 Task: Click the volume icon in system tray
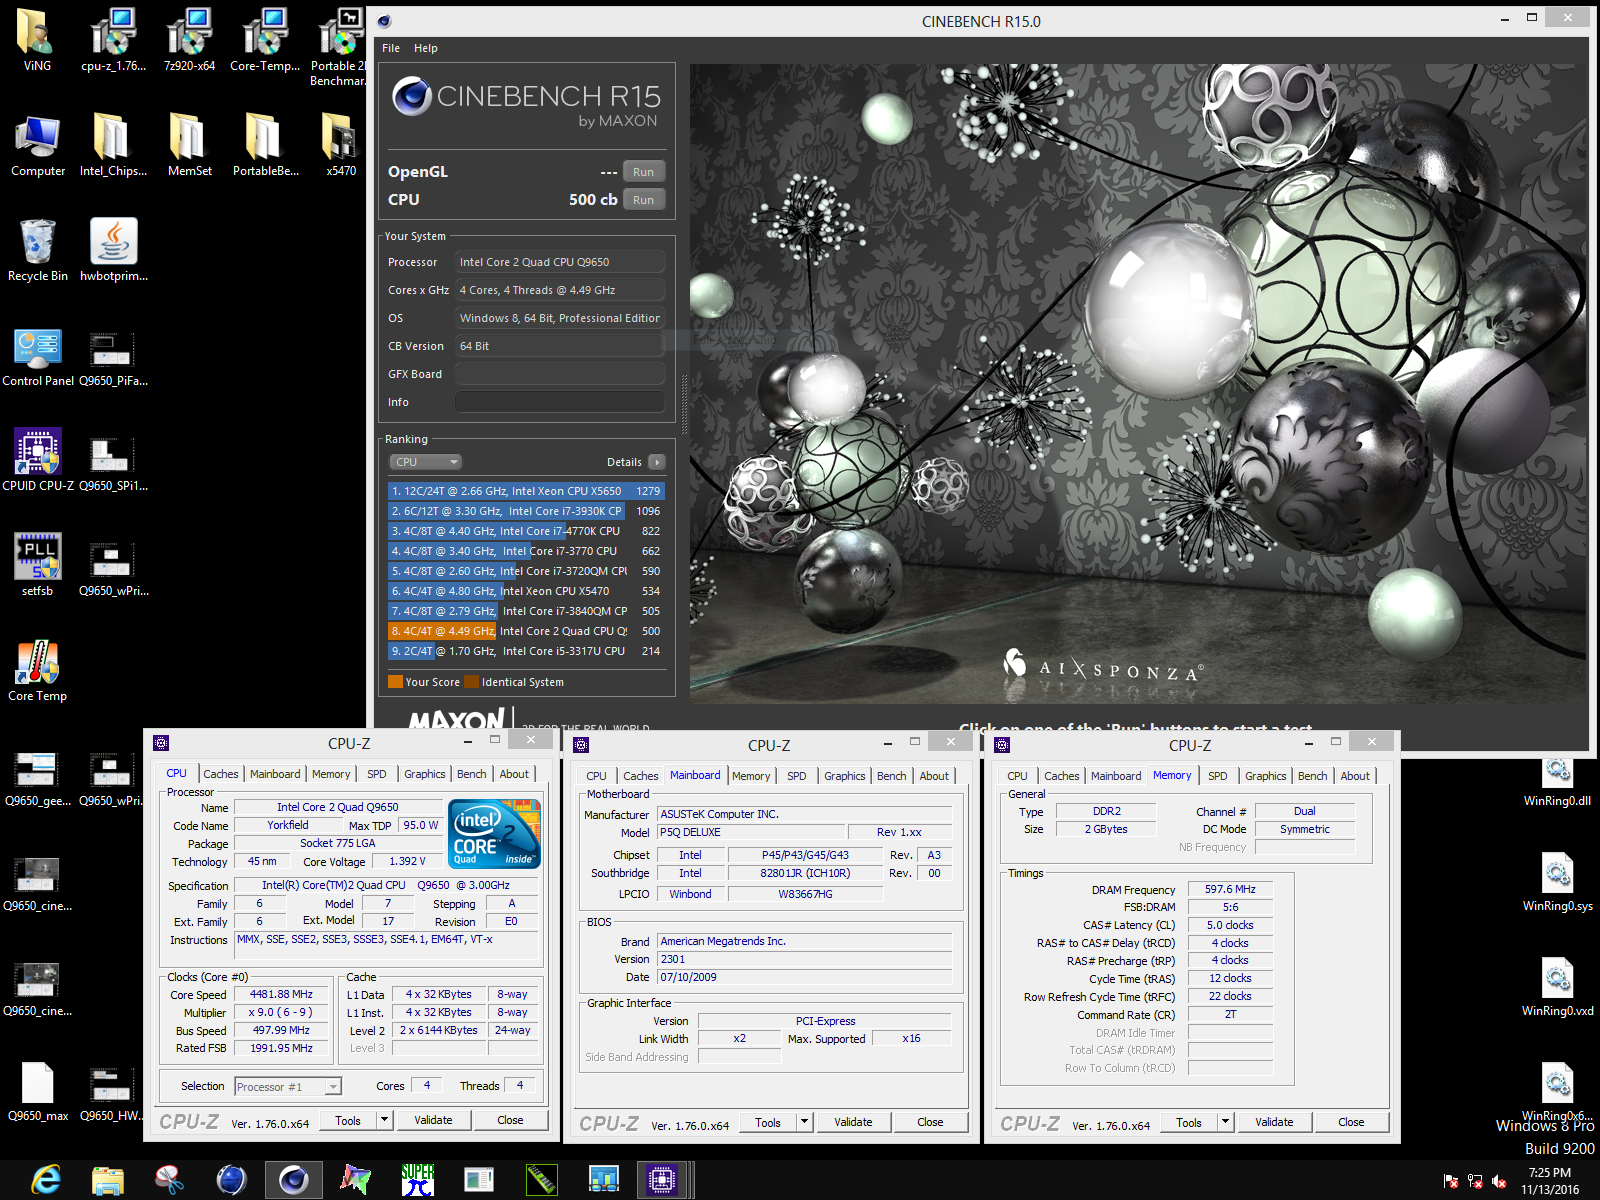pyautogui.click(x=1499, y=1181)
